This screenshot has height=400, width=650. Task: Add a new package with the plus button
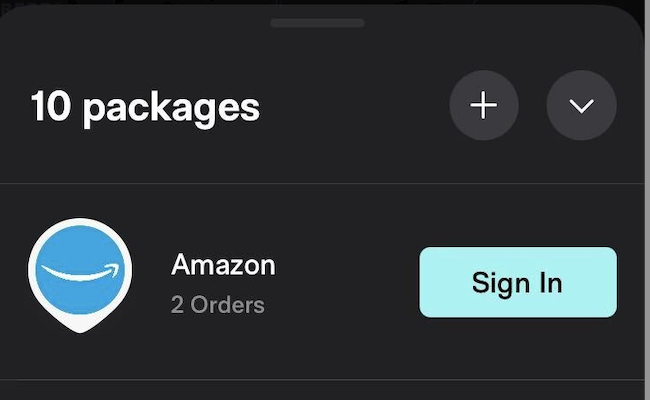point(484,105)
